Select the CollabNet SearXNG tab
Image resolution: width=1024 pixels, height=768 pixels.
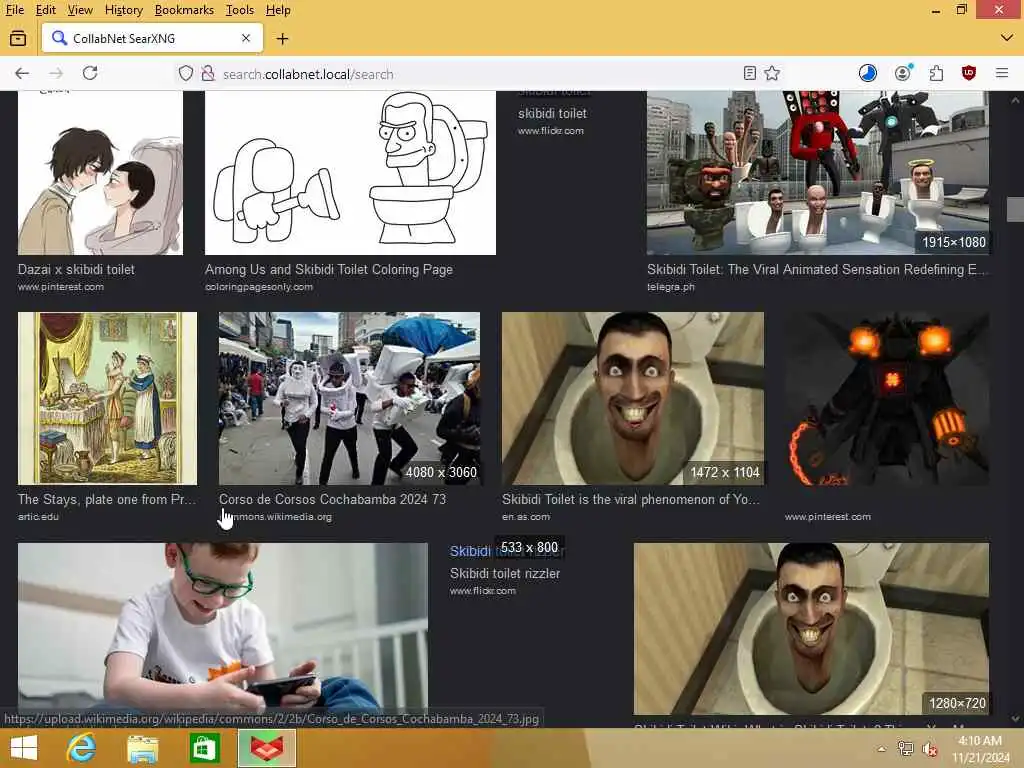152,39
